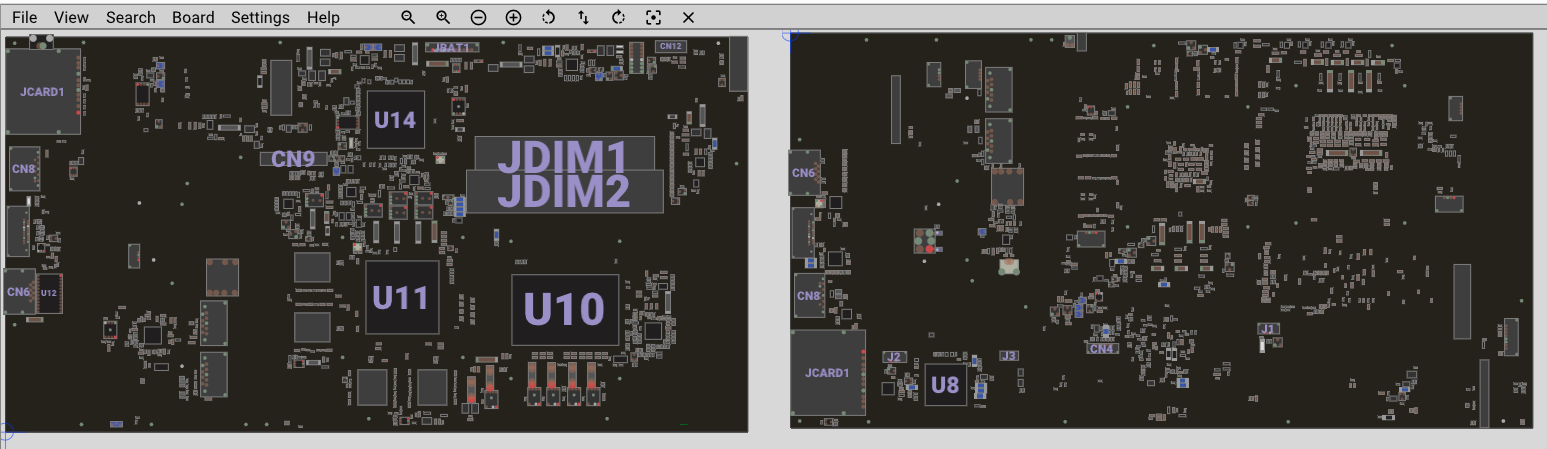Image resolution: width=1547 pixels, height=449 pixels.
Task: Open the Settings menu
Action: 260,18
